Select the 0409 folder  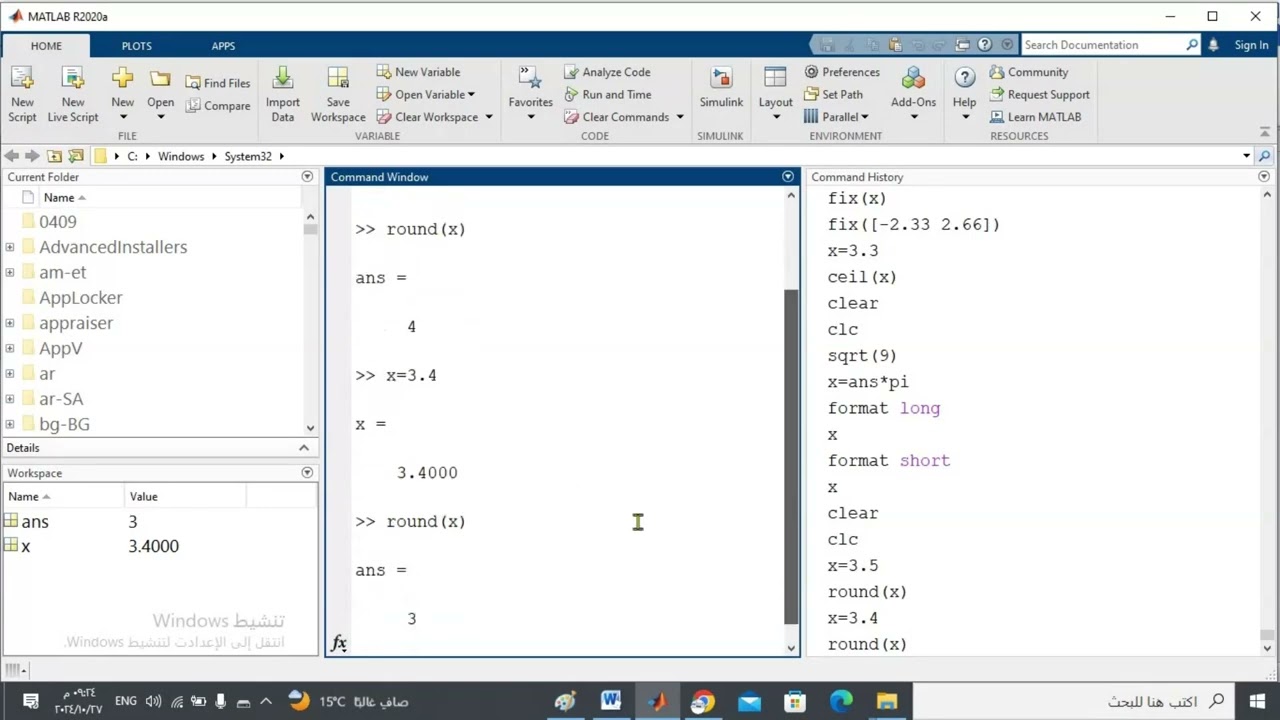[x=58, y=222]
